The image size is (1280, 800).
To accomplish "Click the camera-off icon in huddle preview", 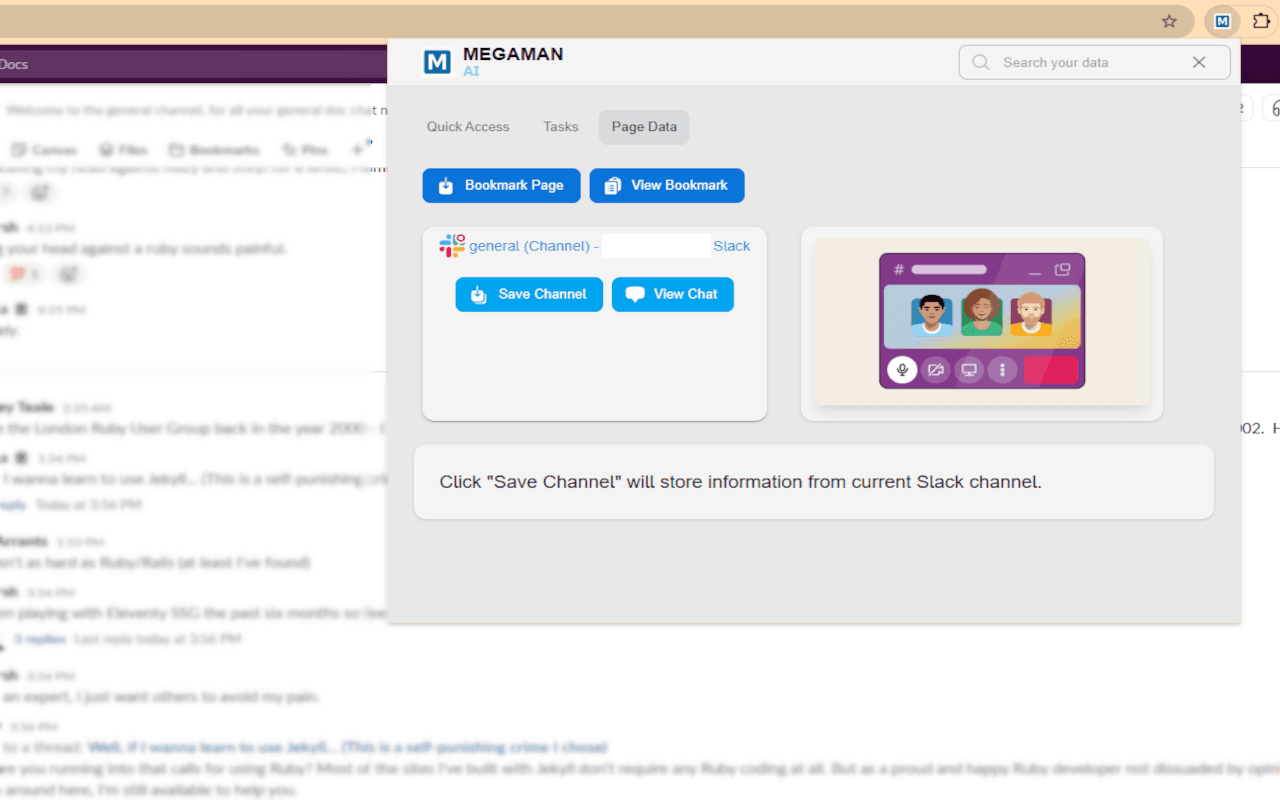I will click(x=935, y=370).
